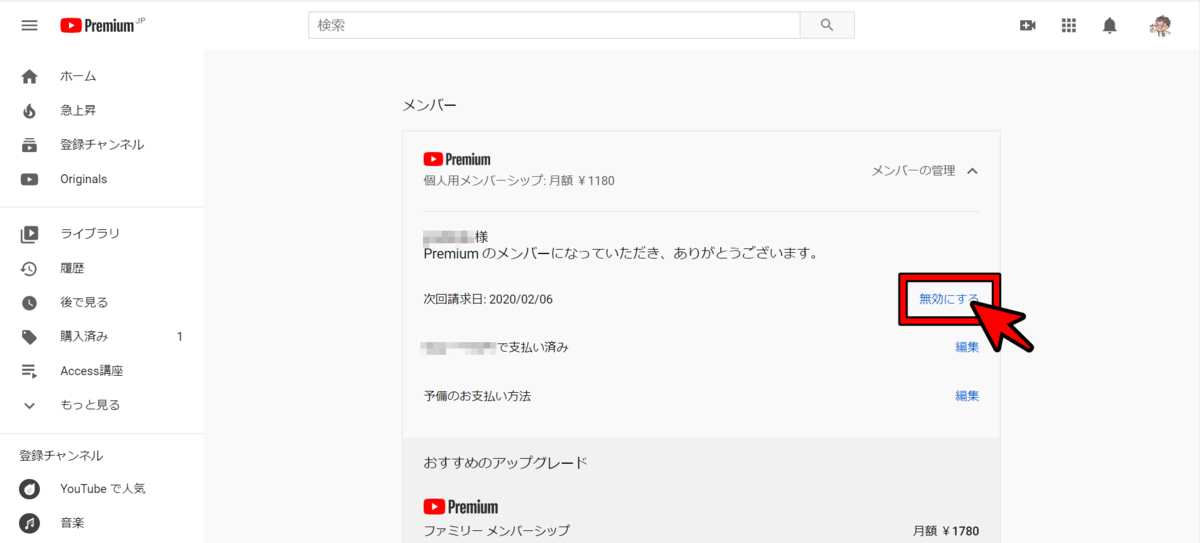Click the ホーム home icon
The image size is (1200, 543).
[x=29, y=76]
